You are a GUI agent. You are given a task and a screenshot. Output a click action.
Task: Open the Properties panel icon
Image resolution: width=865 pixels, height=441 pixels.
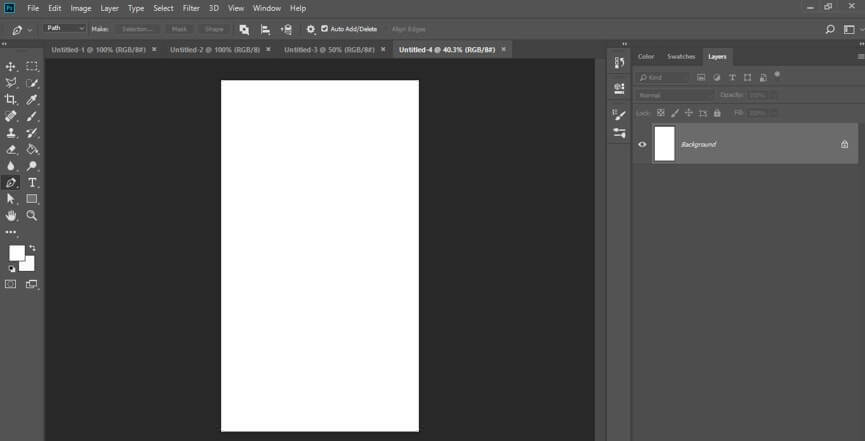pos(619,88)
